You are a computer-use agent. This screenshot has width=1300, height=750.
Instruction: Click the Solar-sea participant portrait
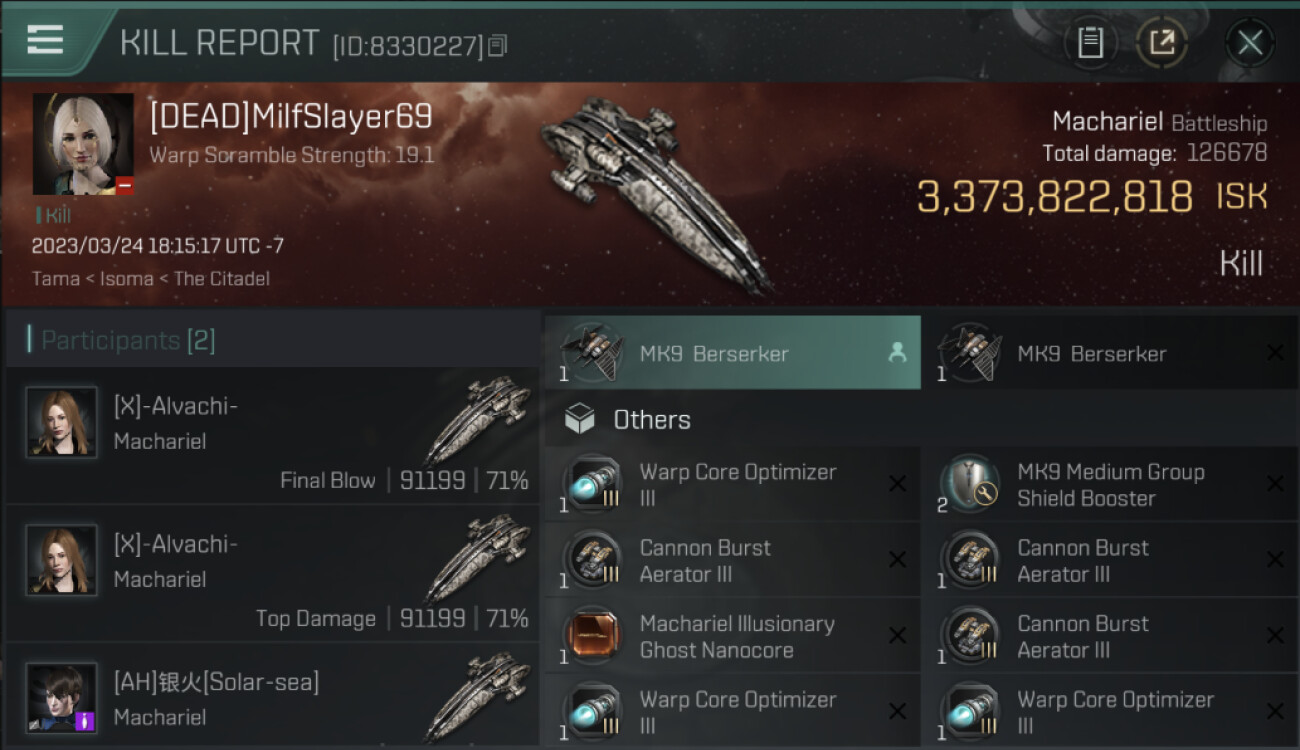[x=62, y=697]
